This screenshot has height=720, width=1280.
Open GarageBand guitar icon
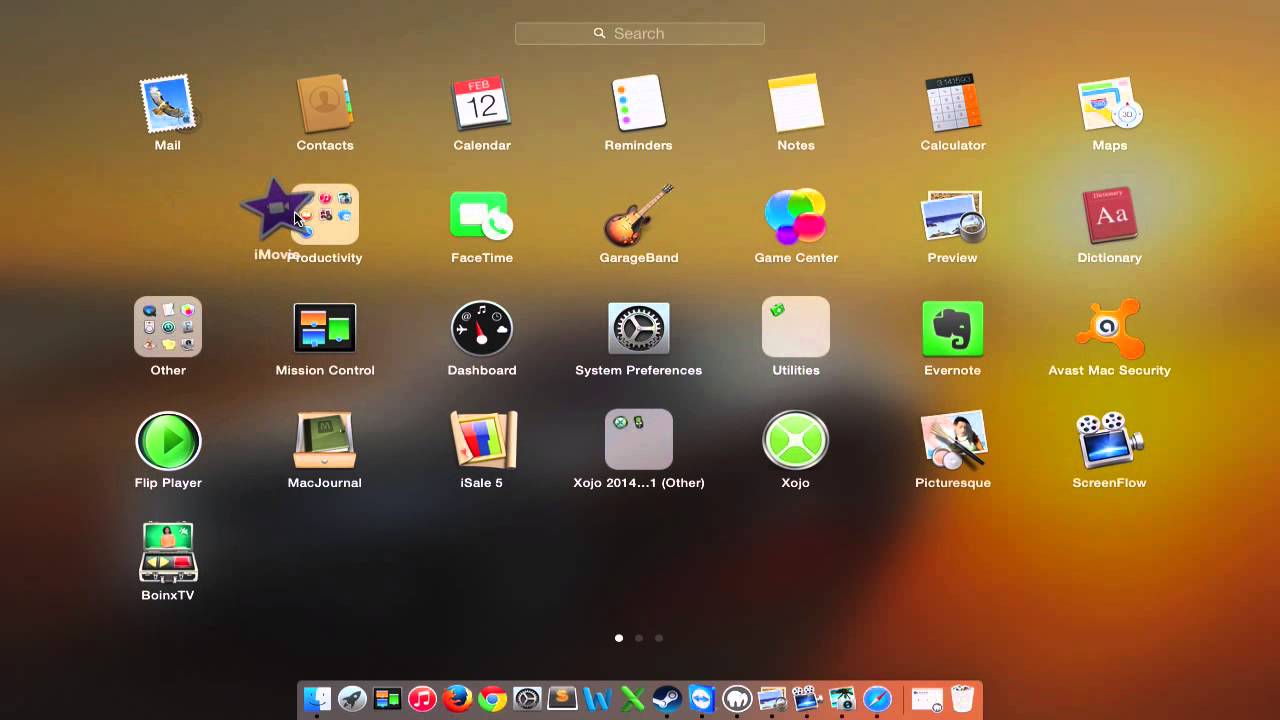[639, 216]
